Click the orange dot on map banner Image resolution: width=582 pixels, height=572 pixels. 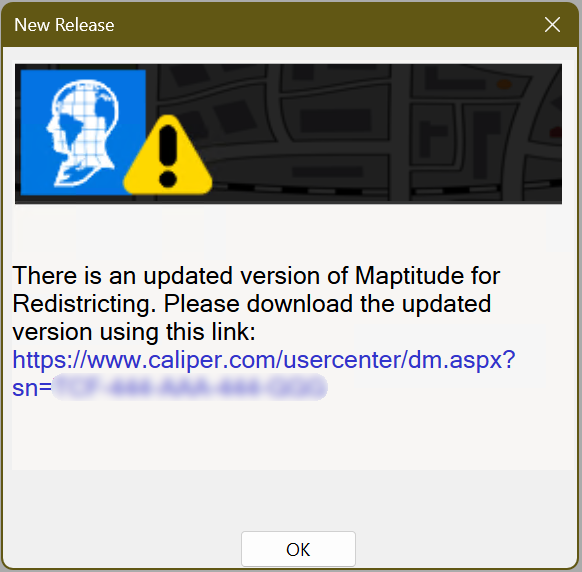(504, 84)
